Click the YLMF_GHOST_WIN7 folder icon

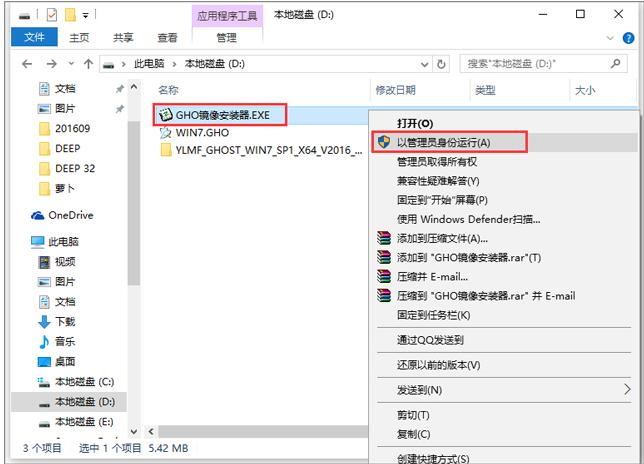pos(165,150)
